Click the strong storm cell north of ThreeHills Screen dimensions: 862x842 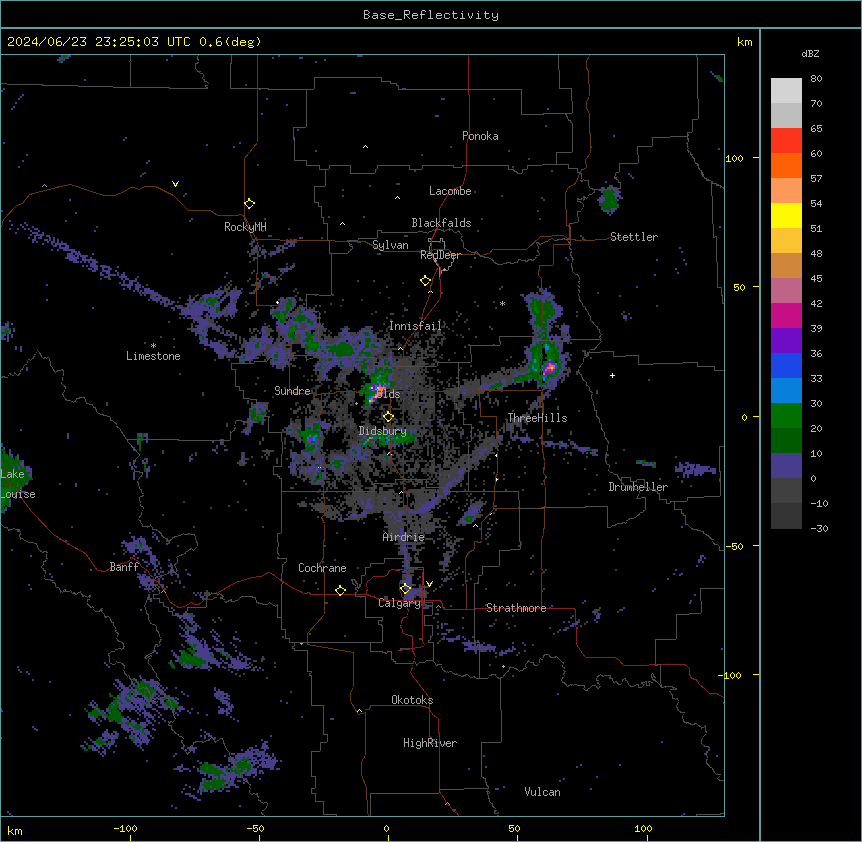[549, 367]
